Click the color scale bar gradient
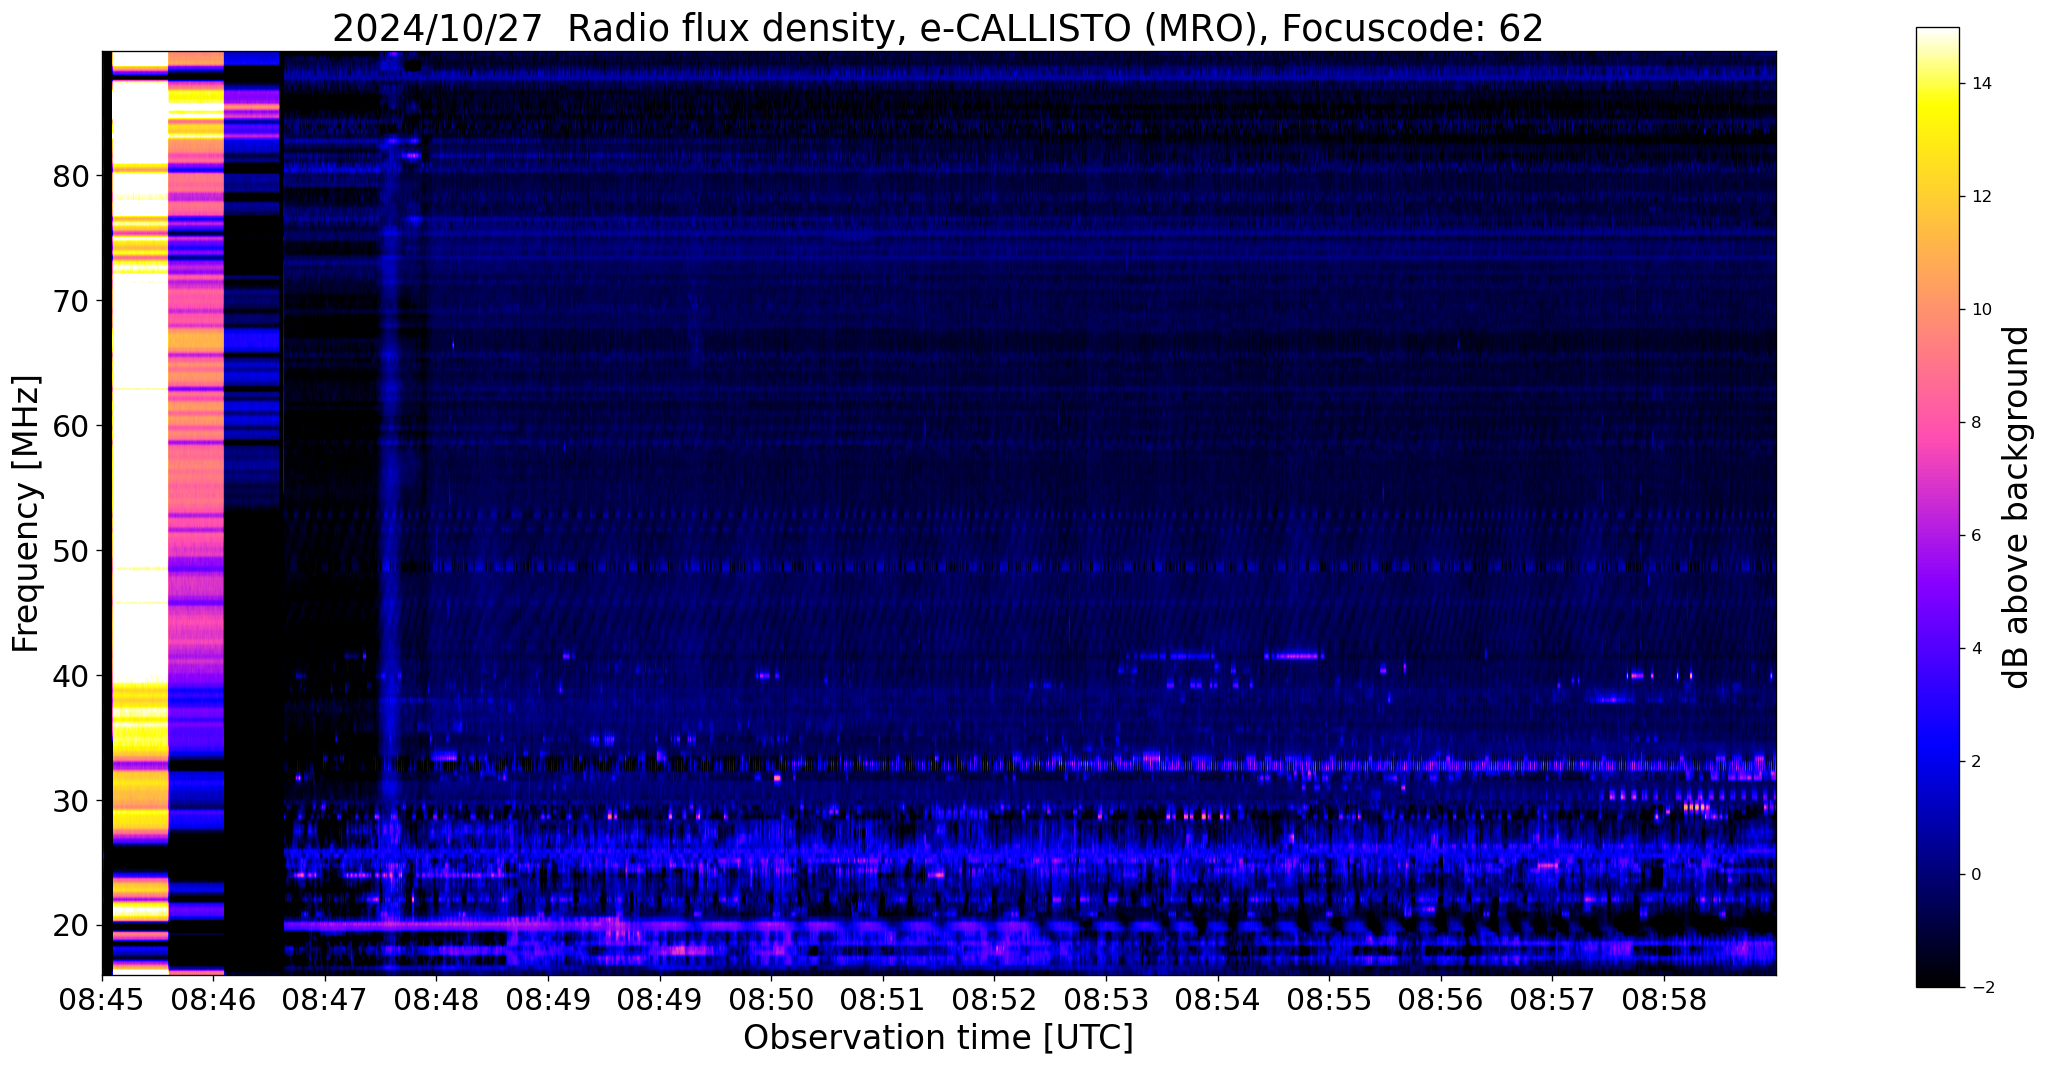The width and height of the screenshot is (2047, 1067). pos(1937,507)
